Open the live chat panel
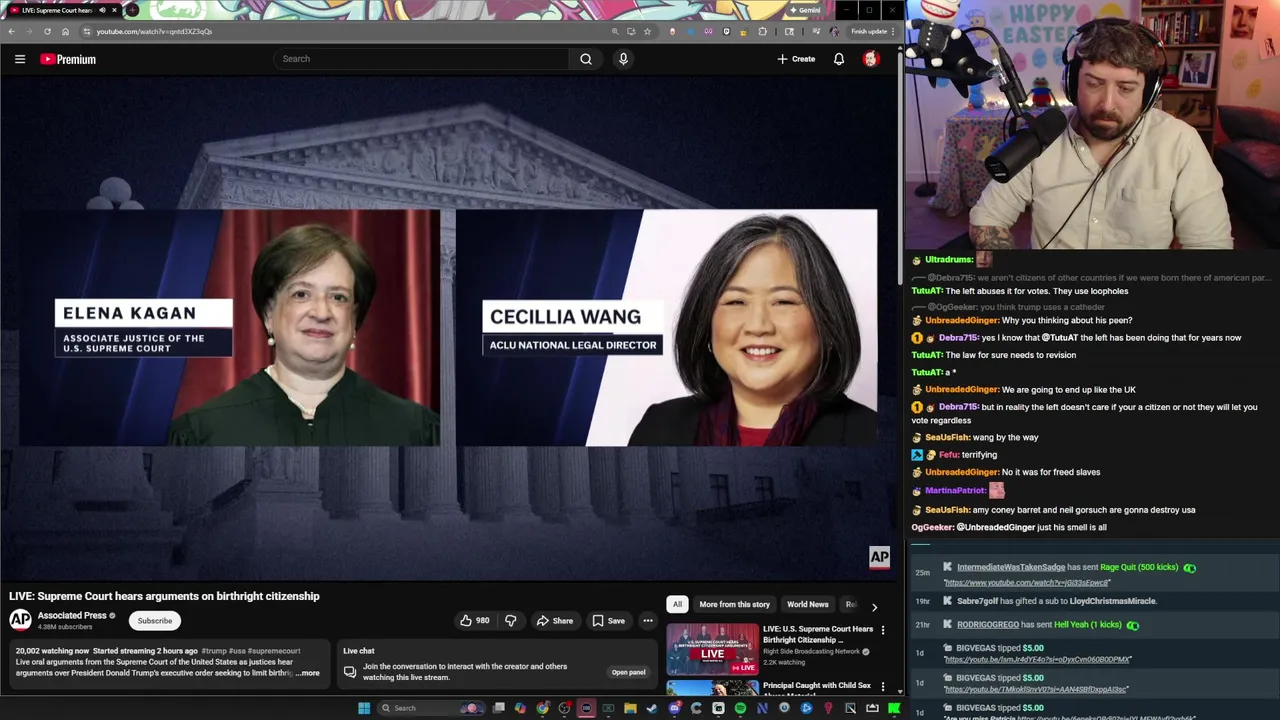The image size is (1280, 720). tap(628, 672)
